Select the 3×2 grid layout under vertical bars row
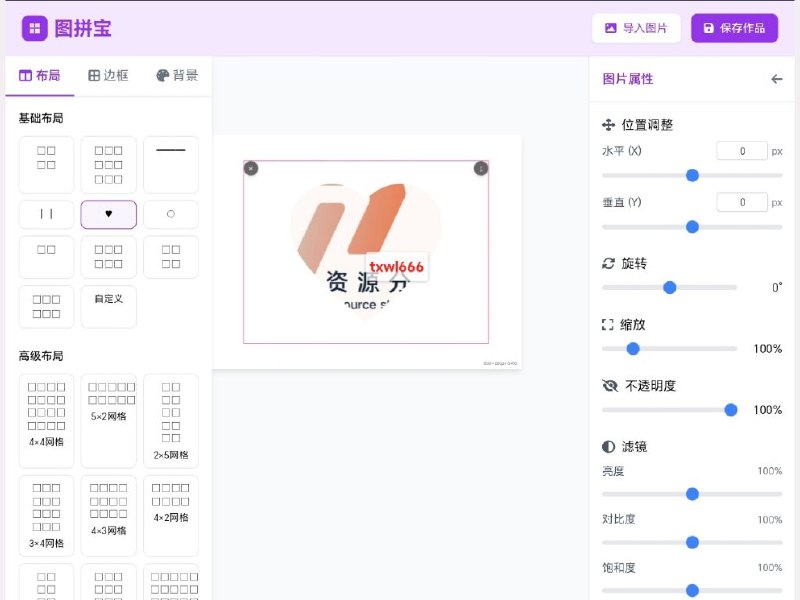The height and width of the screenshot is (600, 800). point(109,257)
